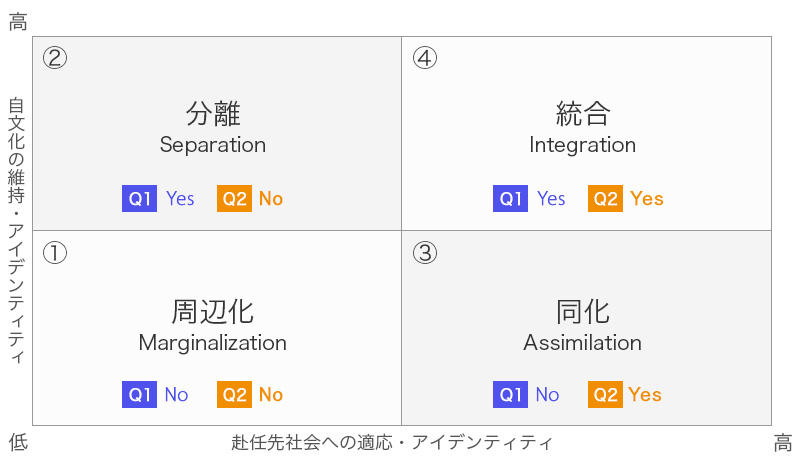Image resolution: width=800 pixels, height=460 pixels.
Task: Click the orange Q2 badge under Marginalization
Action: click(234, 394)
